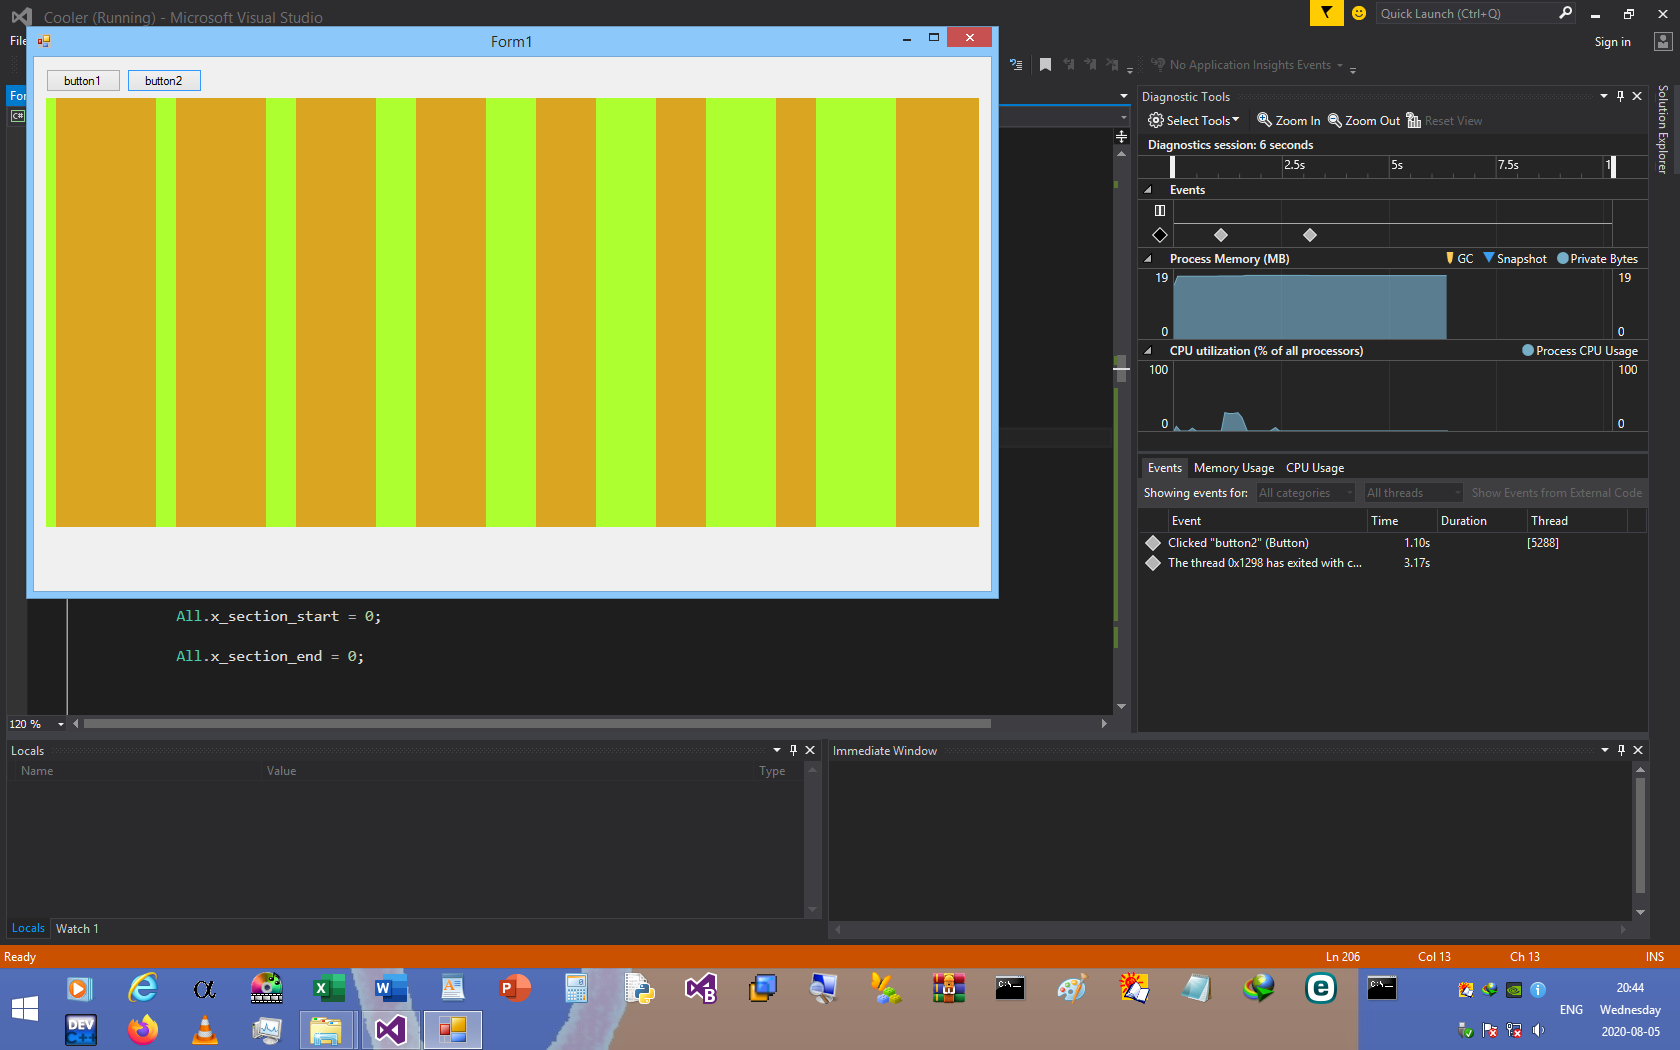Collapse the Process Memory (MB) graph section
Image resolution: width=1680 pixels, height=1050 pixels.
click(x=1148, y=259)
